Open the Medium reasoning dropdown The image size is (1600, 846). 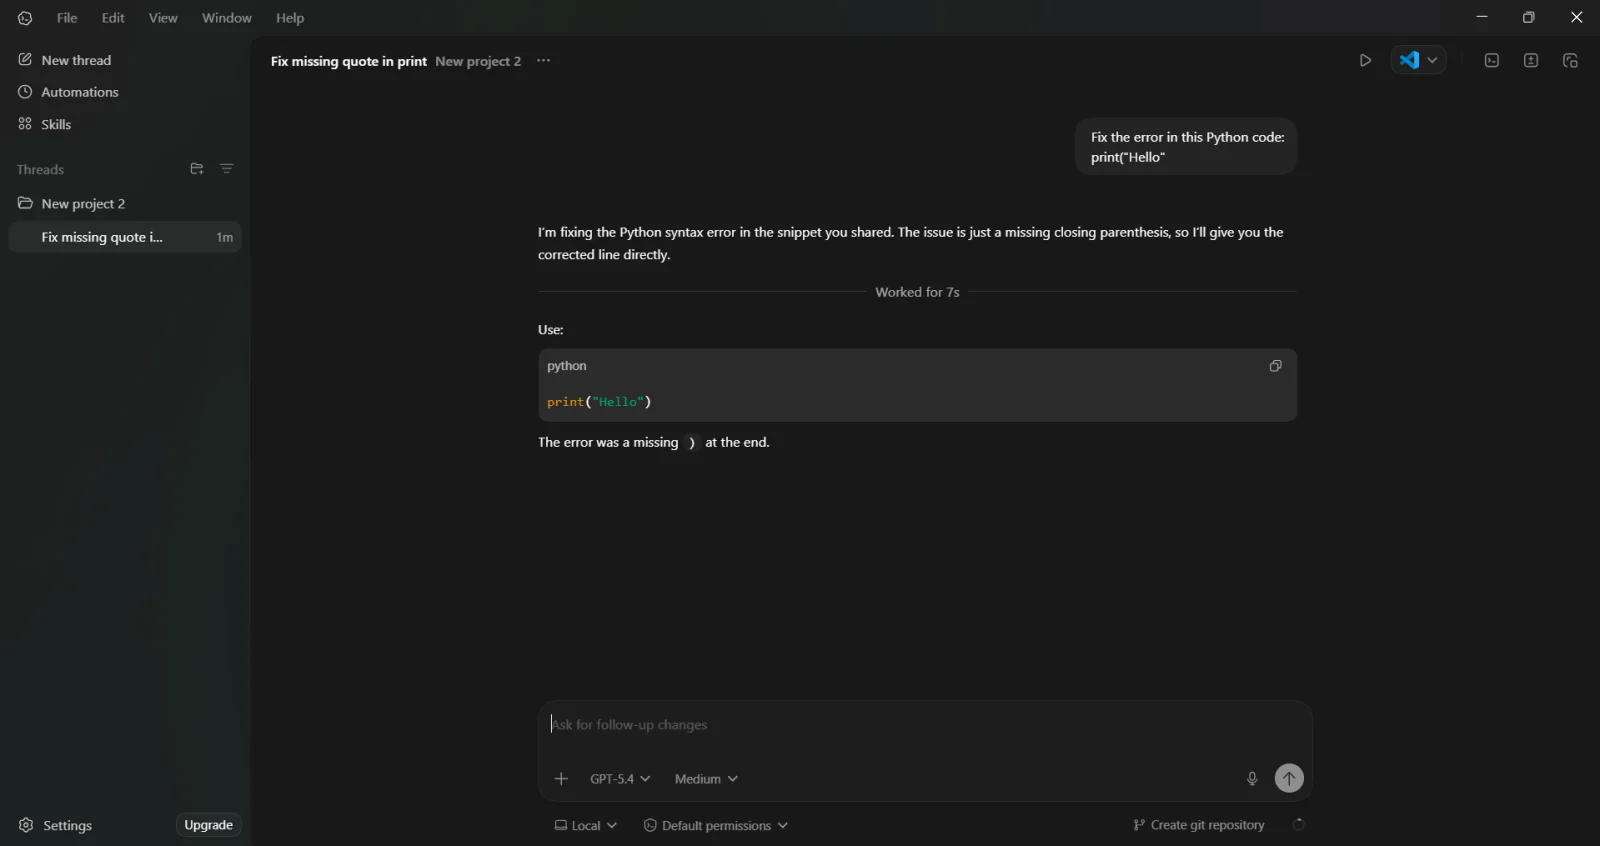pos(706,779)
